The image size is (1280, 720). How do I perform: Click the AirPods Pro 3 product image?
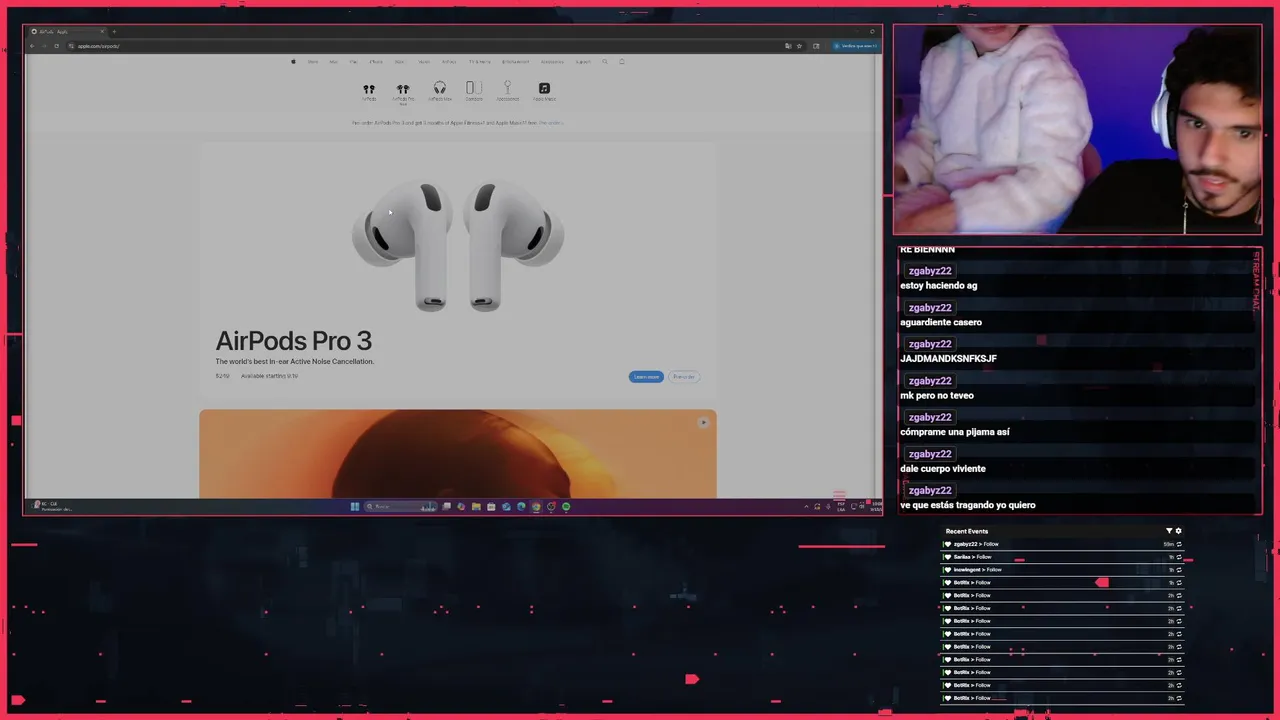pyautogui.click(x=458, y=246)
